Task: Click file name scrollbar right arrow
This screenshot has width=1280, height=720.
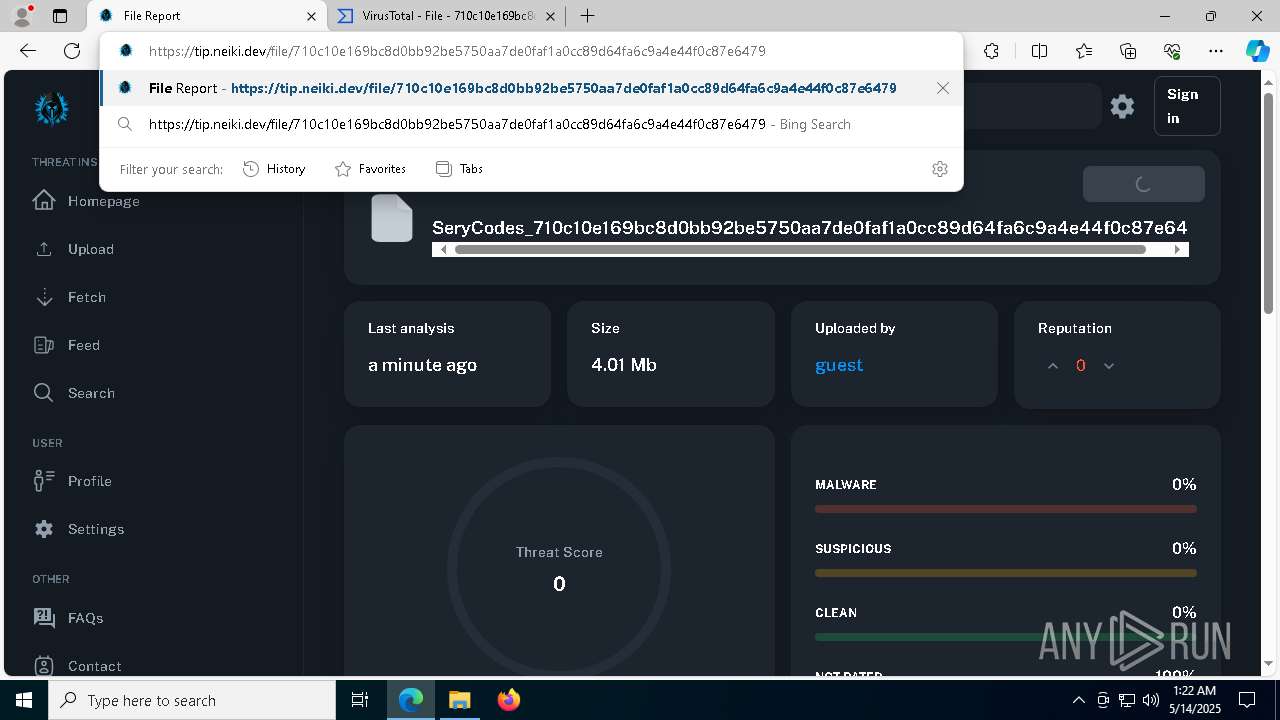Action: [x=1177, y=250]
